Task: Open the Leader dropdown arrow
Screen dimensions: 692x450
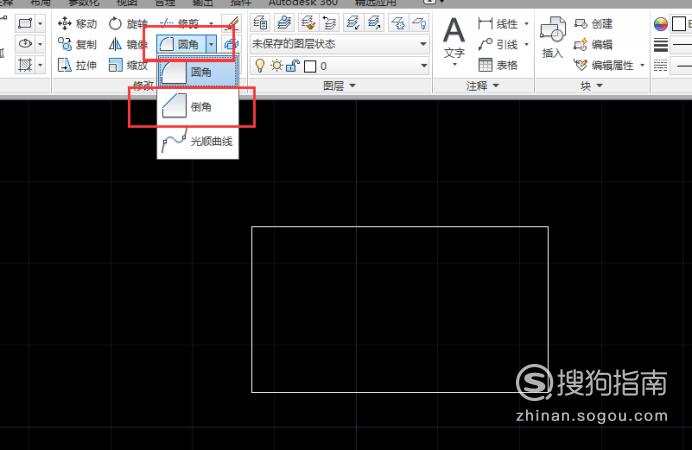Action: point(527,44)
